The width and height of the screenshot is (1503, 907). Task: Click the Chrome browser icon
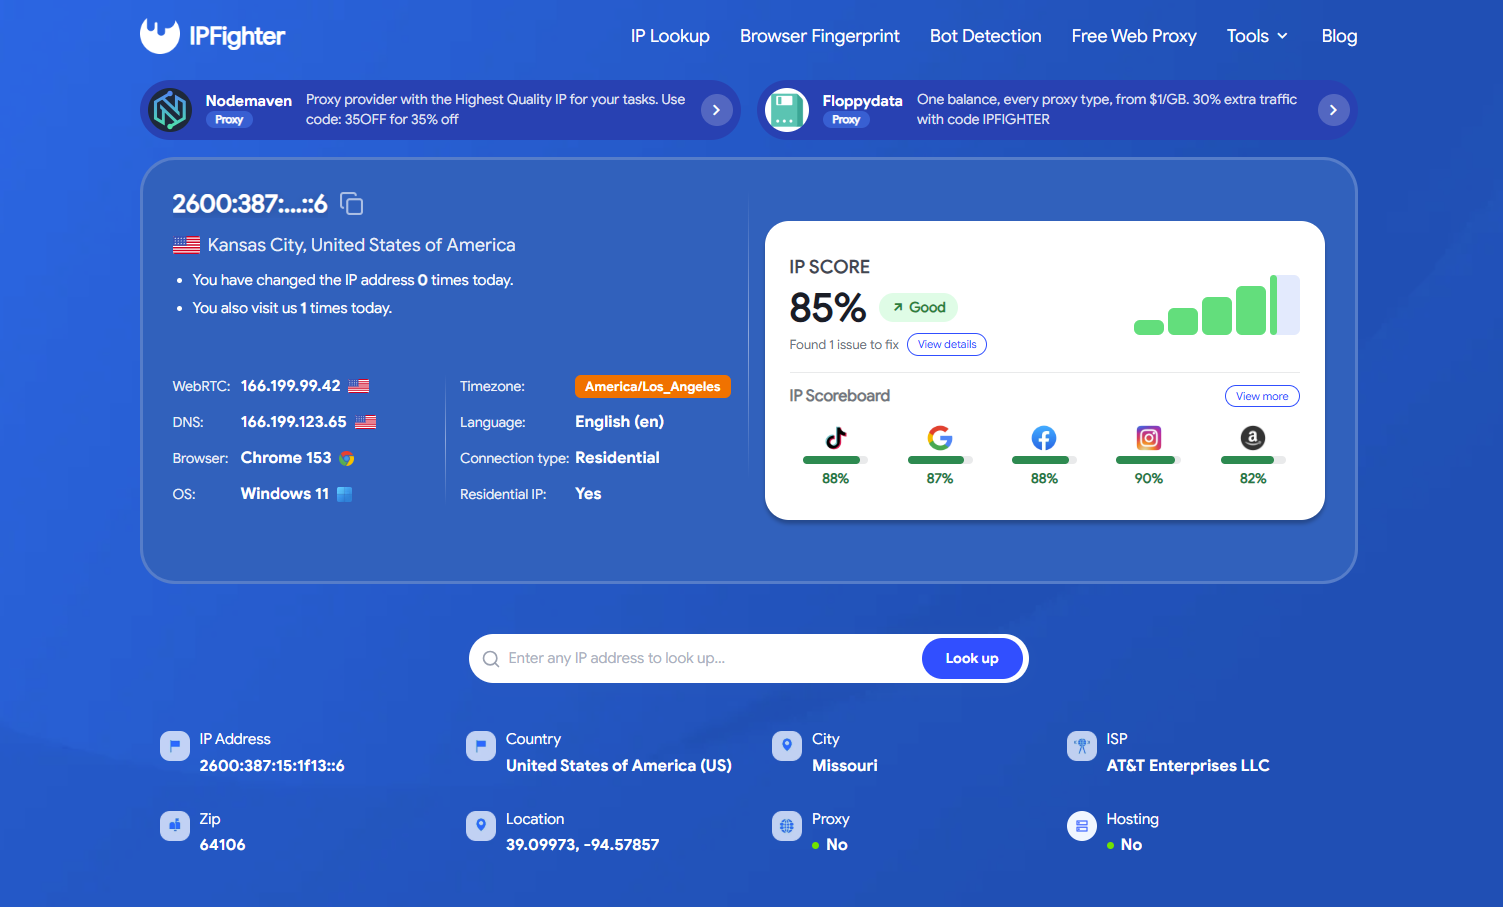click(x=347, y=459)
